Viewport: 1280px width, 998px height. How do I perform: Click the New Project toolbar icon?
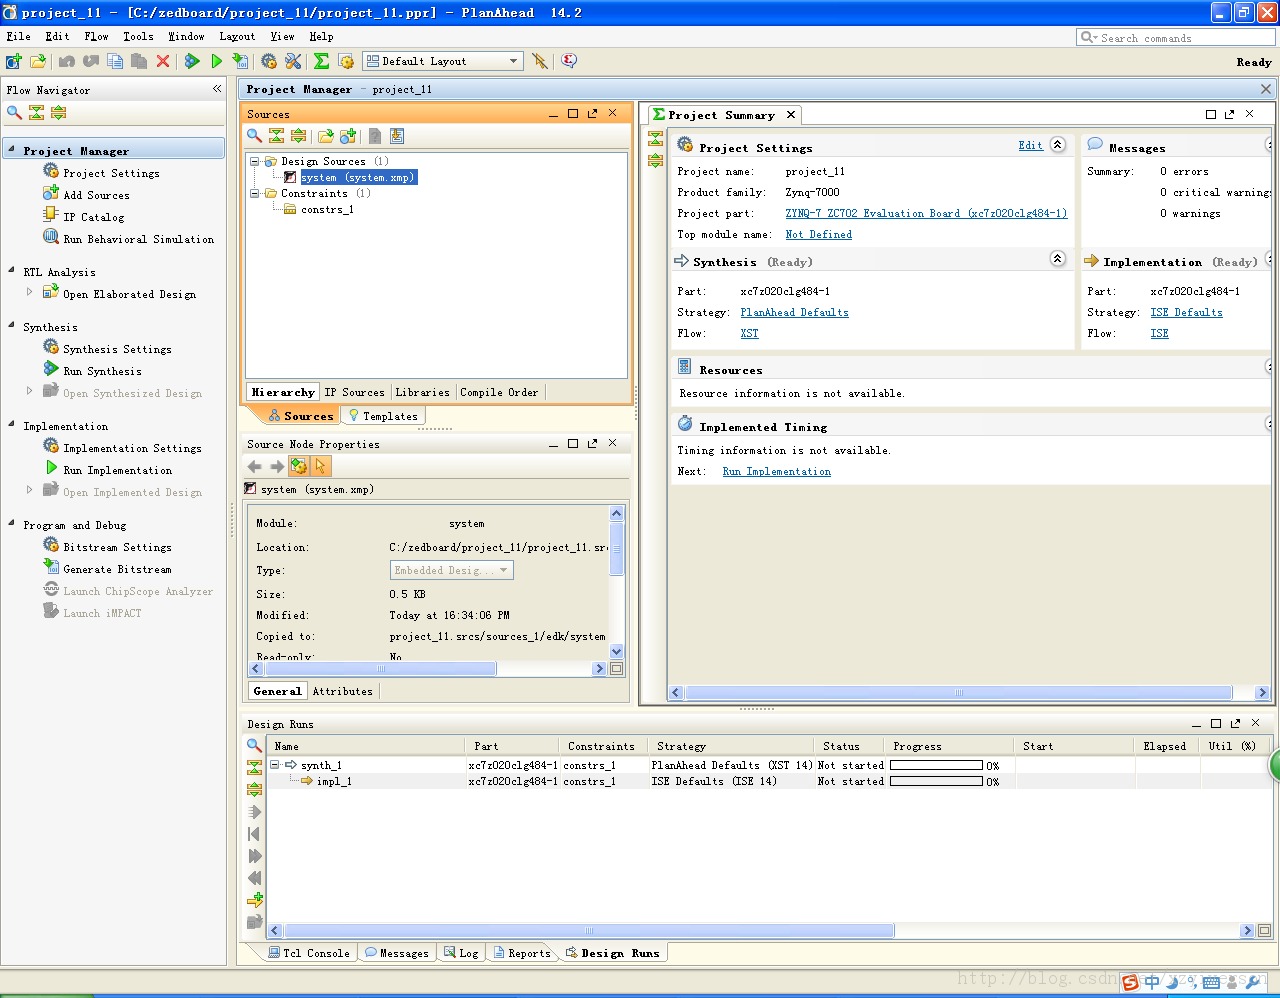14,61
